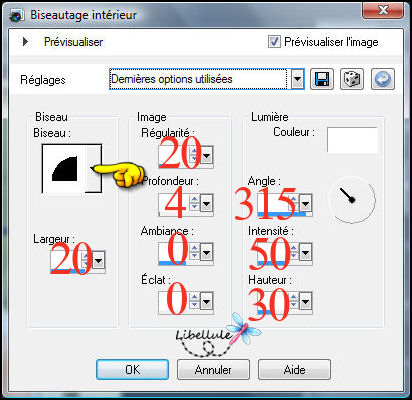
Task: Click the randomize parameters dice icon
Action: 352,79
